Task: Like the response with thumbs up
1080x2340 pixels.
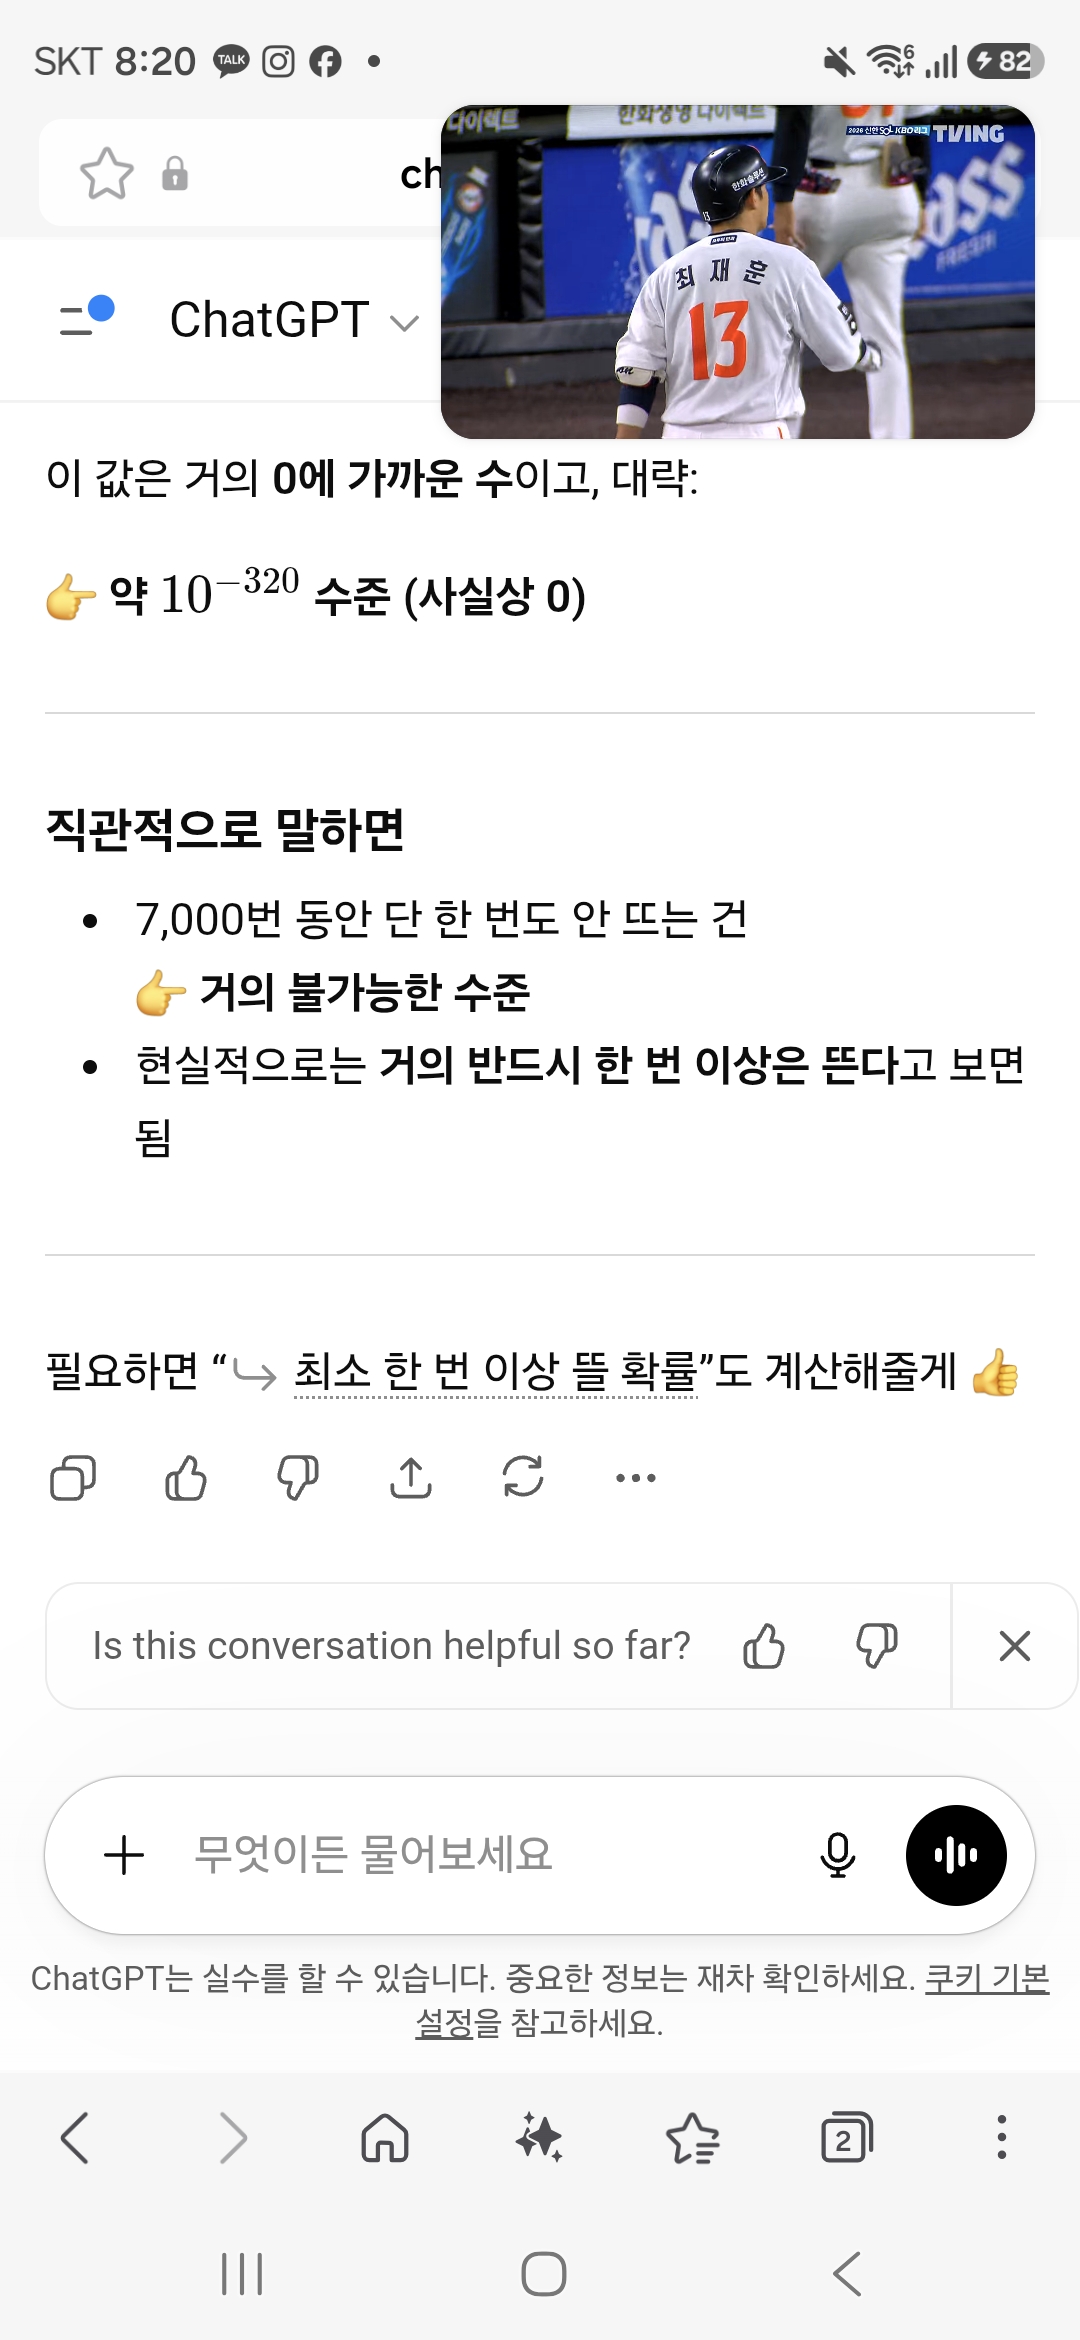Action: pos(186,1477)
